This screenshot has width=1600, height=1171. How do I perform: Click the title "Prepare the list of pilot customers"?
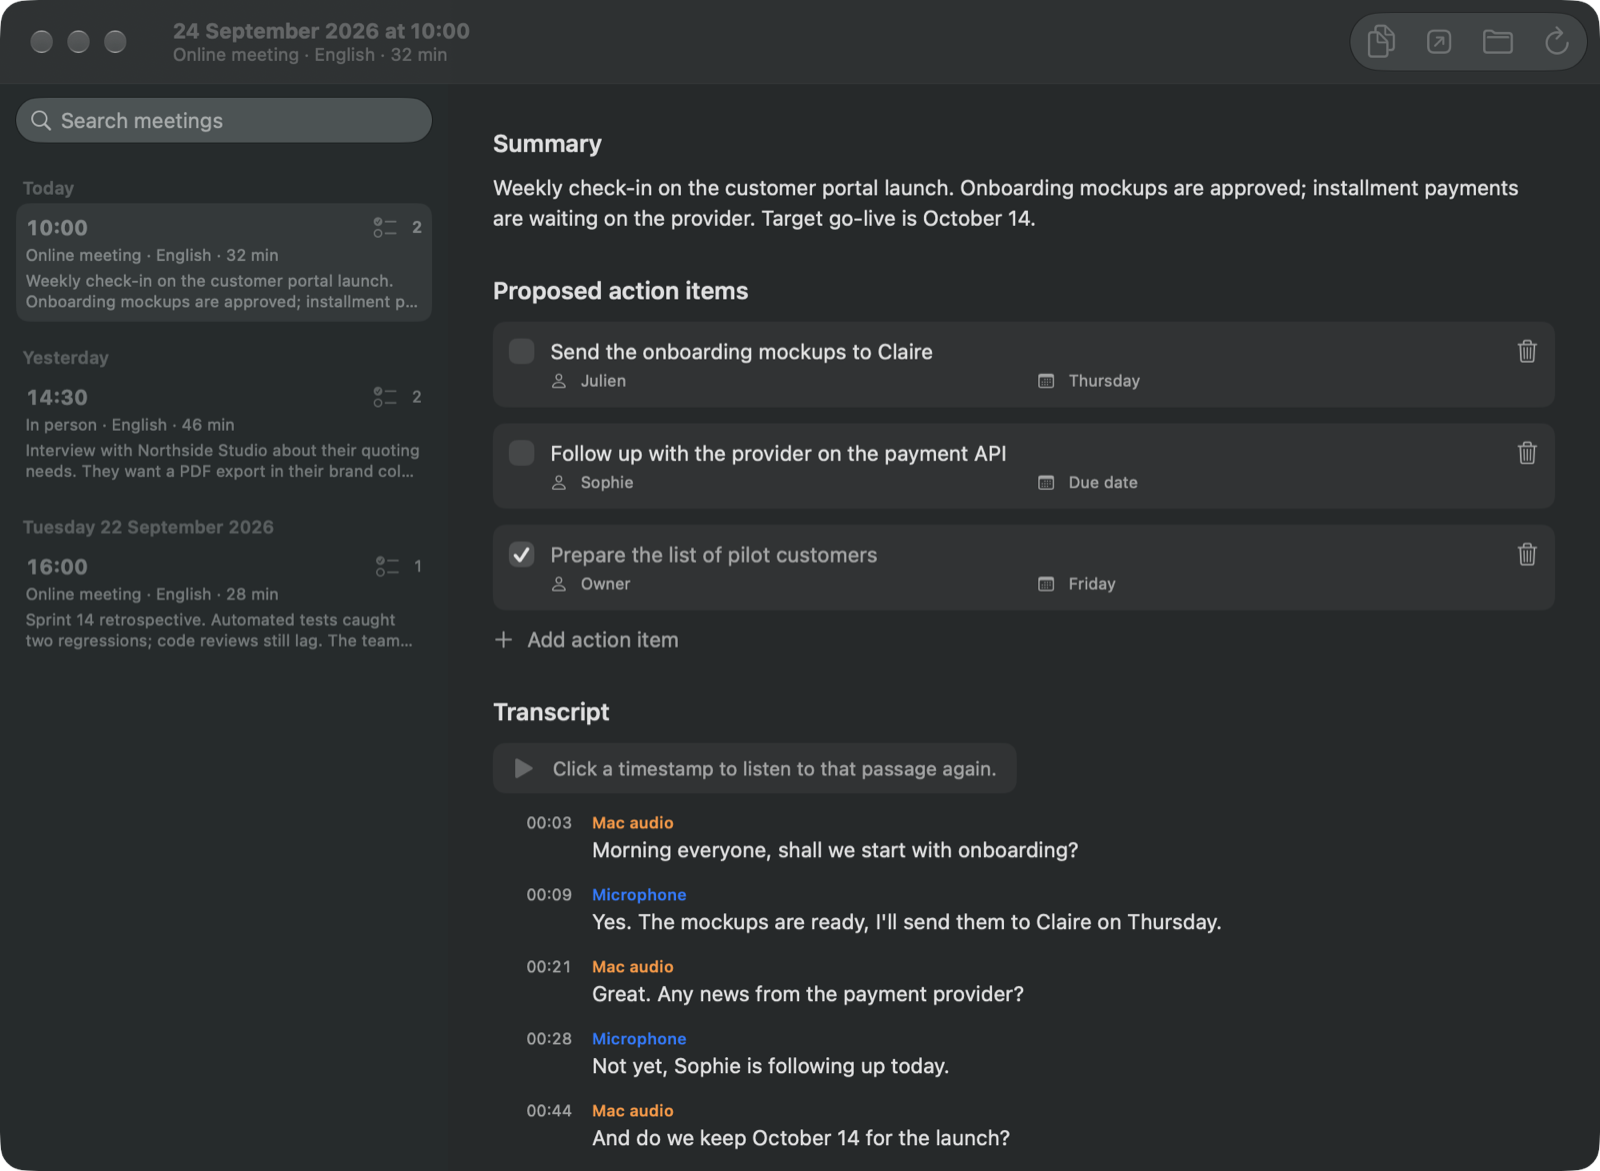tap(713, 555)
